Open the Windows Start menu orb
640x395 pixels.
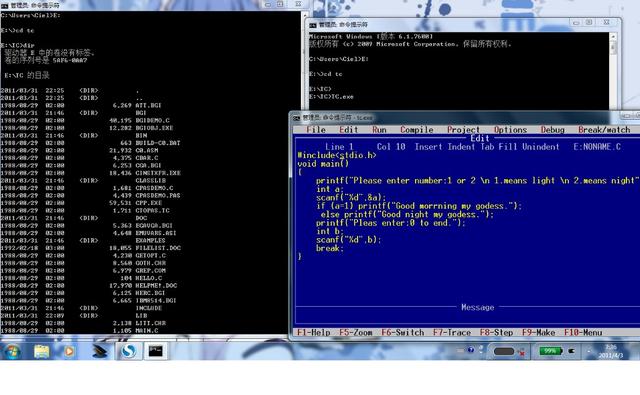click(x=12, y=351)
